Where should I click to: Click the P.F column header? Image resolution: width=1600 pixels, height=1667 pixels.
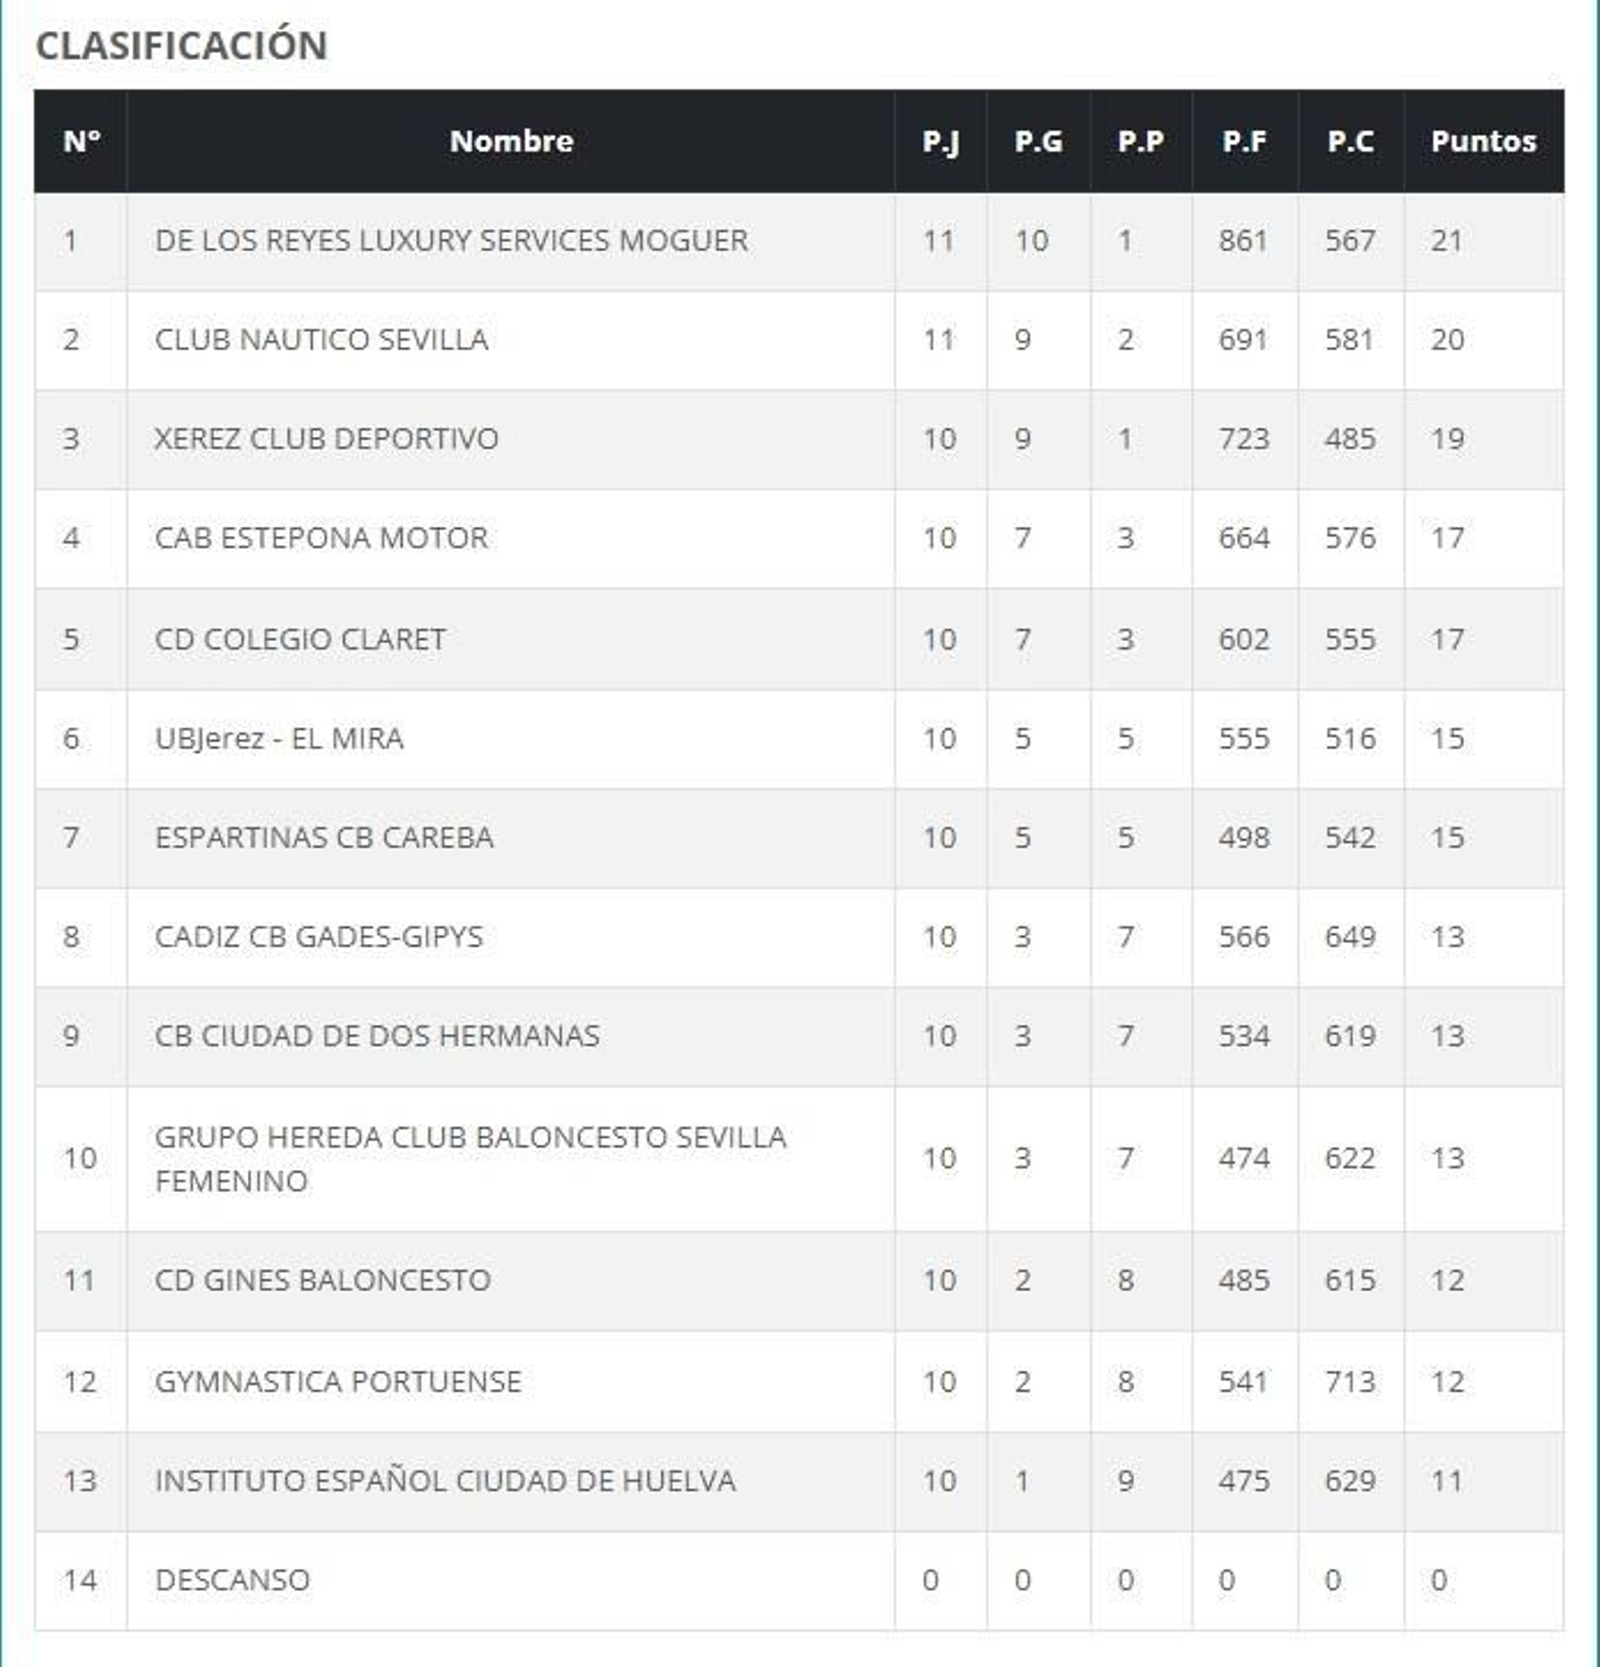(1244, 141)
